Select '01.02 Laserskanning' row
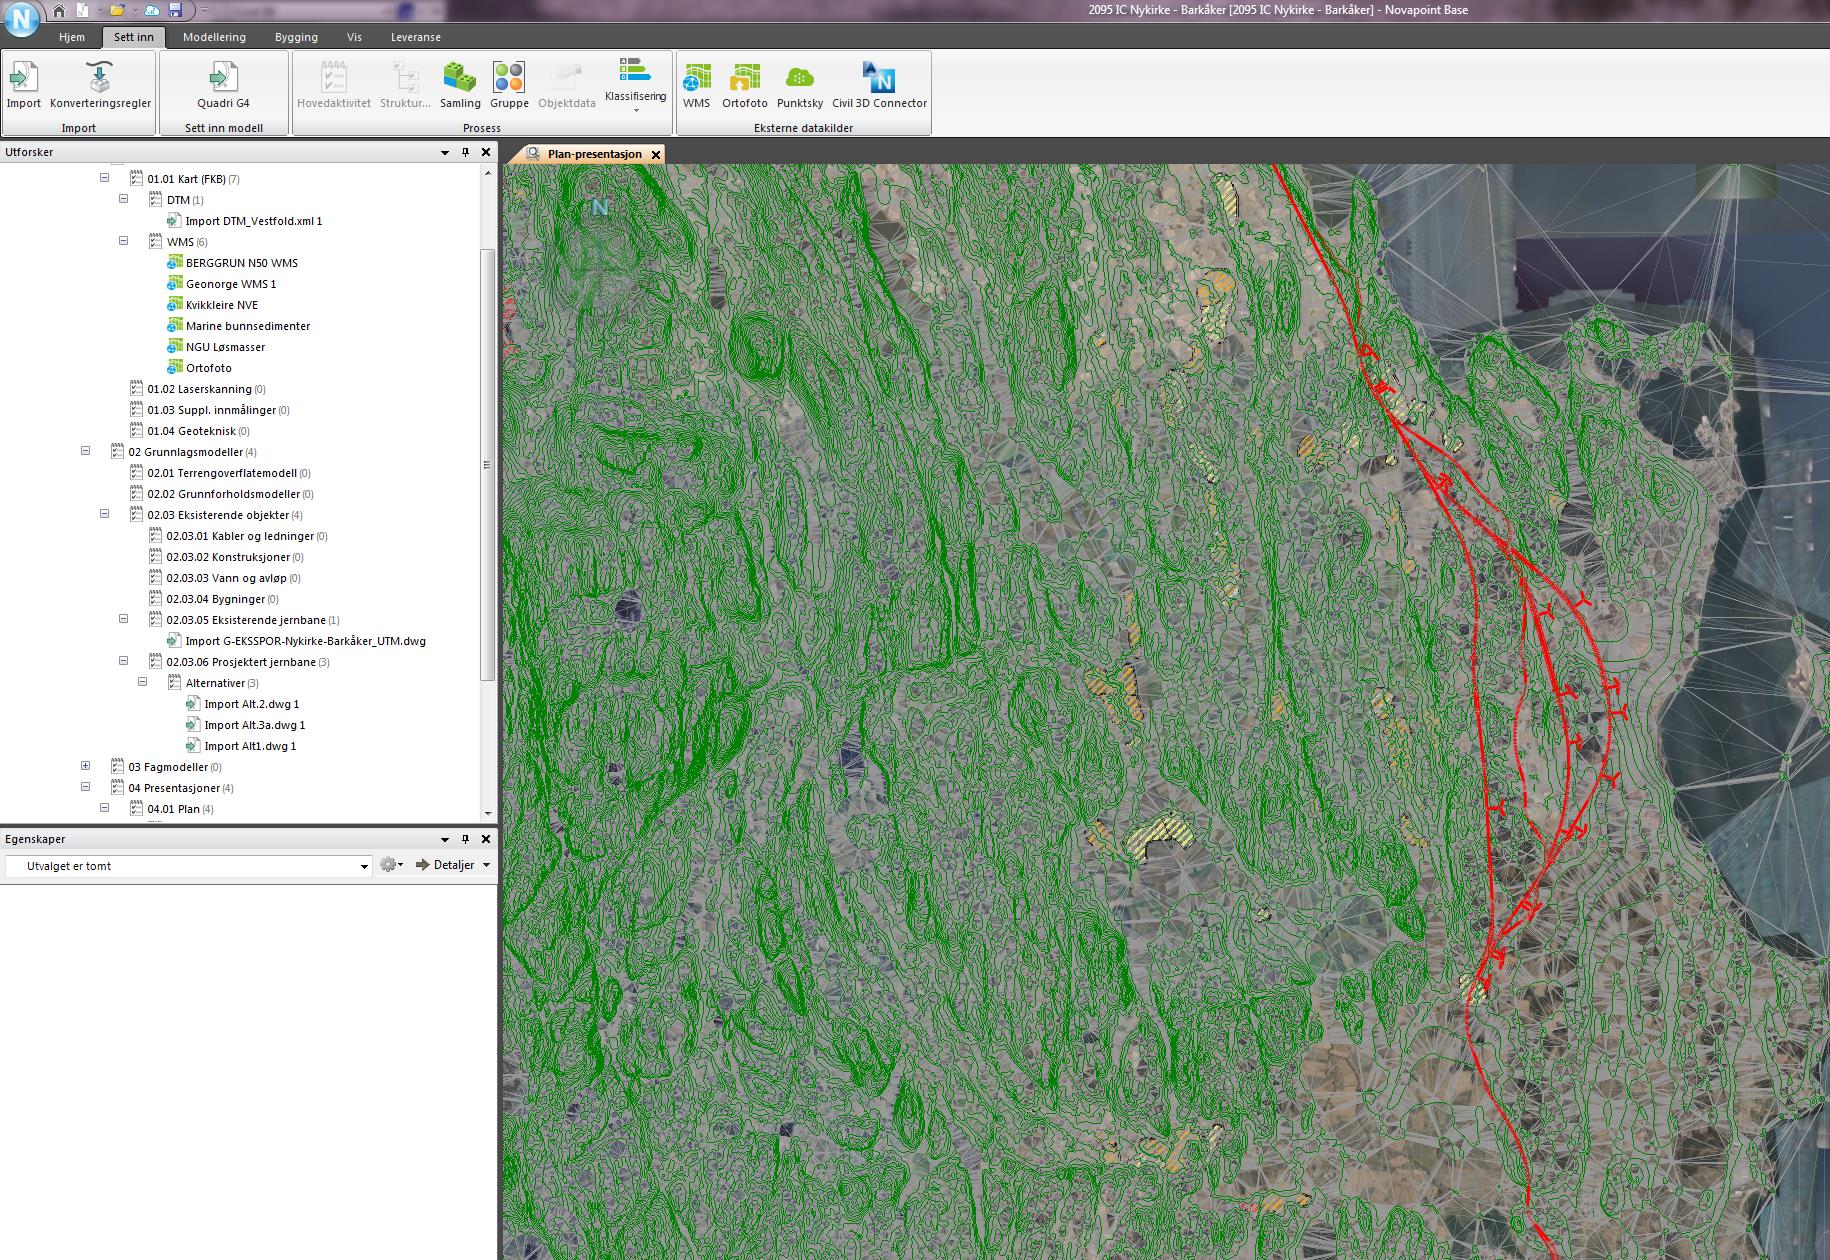 pyautogui.click(x=198, y=389)
